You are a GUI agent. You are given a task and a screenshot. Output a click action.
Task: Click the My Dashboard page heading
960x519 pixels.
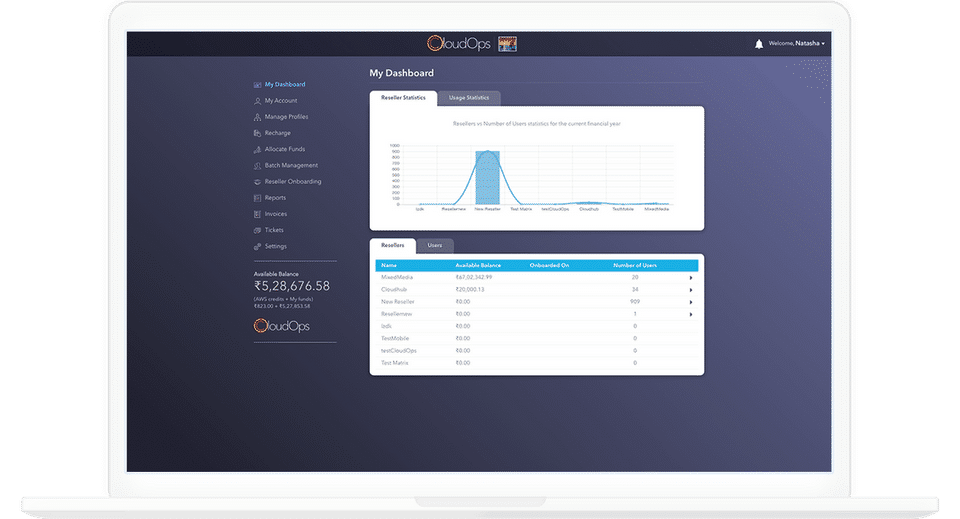coord(401,73)
